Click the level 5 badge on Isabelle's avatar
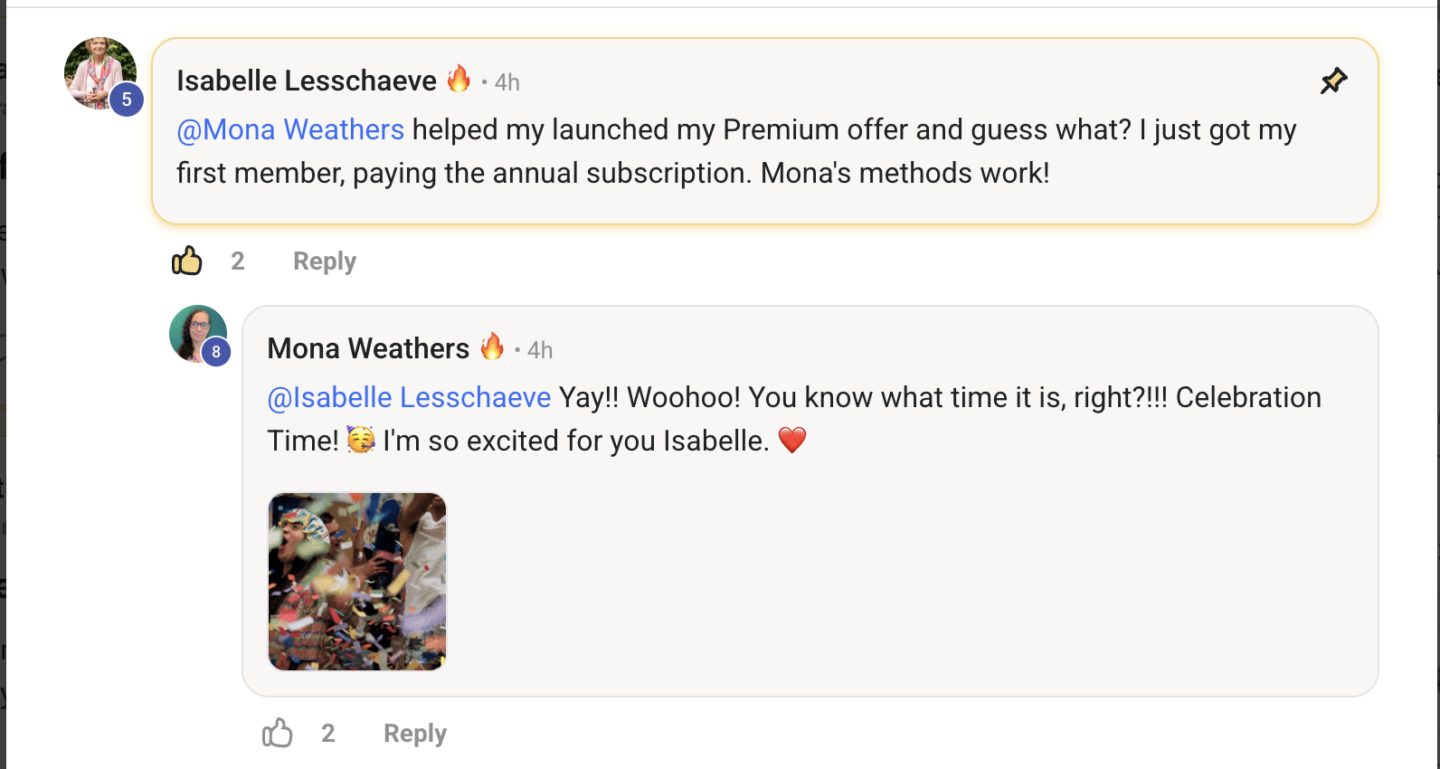 (127, 100)
